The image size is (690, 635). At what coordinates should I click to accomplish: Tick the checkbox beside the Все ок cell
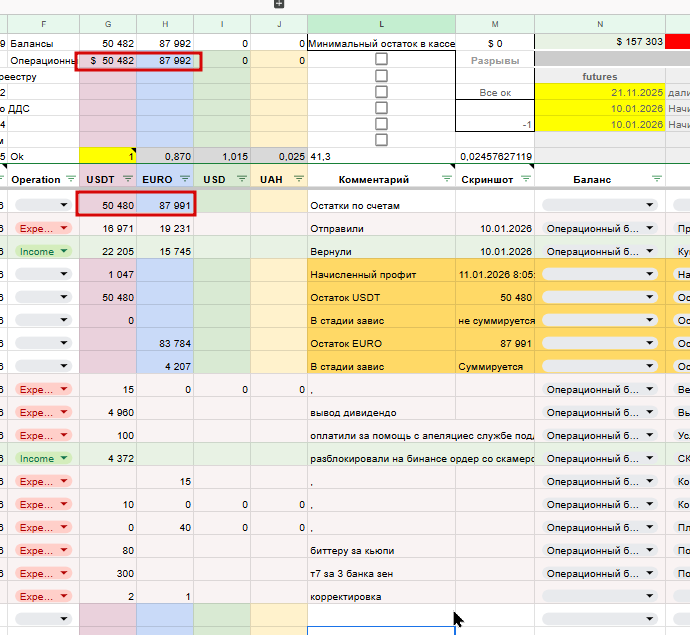pos(381,92)
